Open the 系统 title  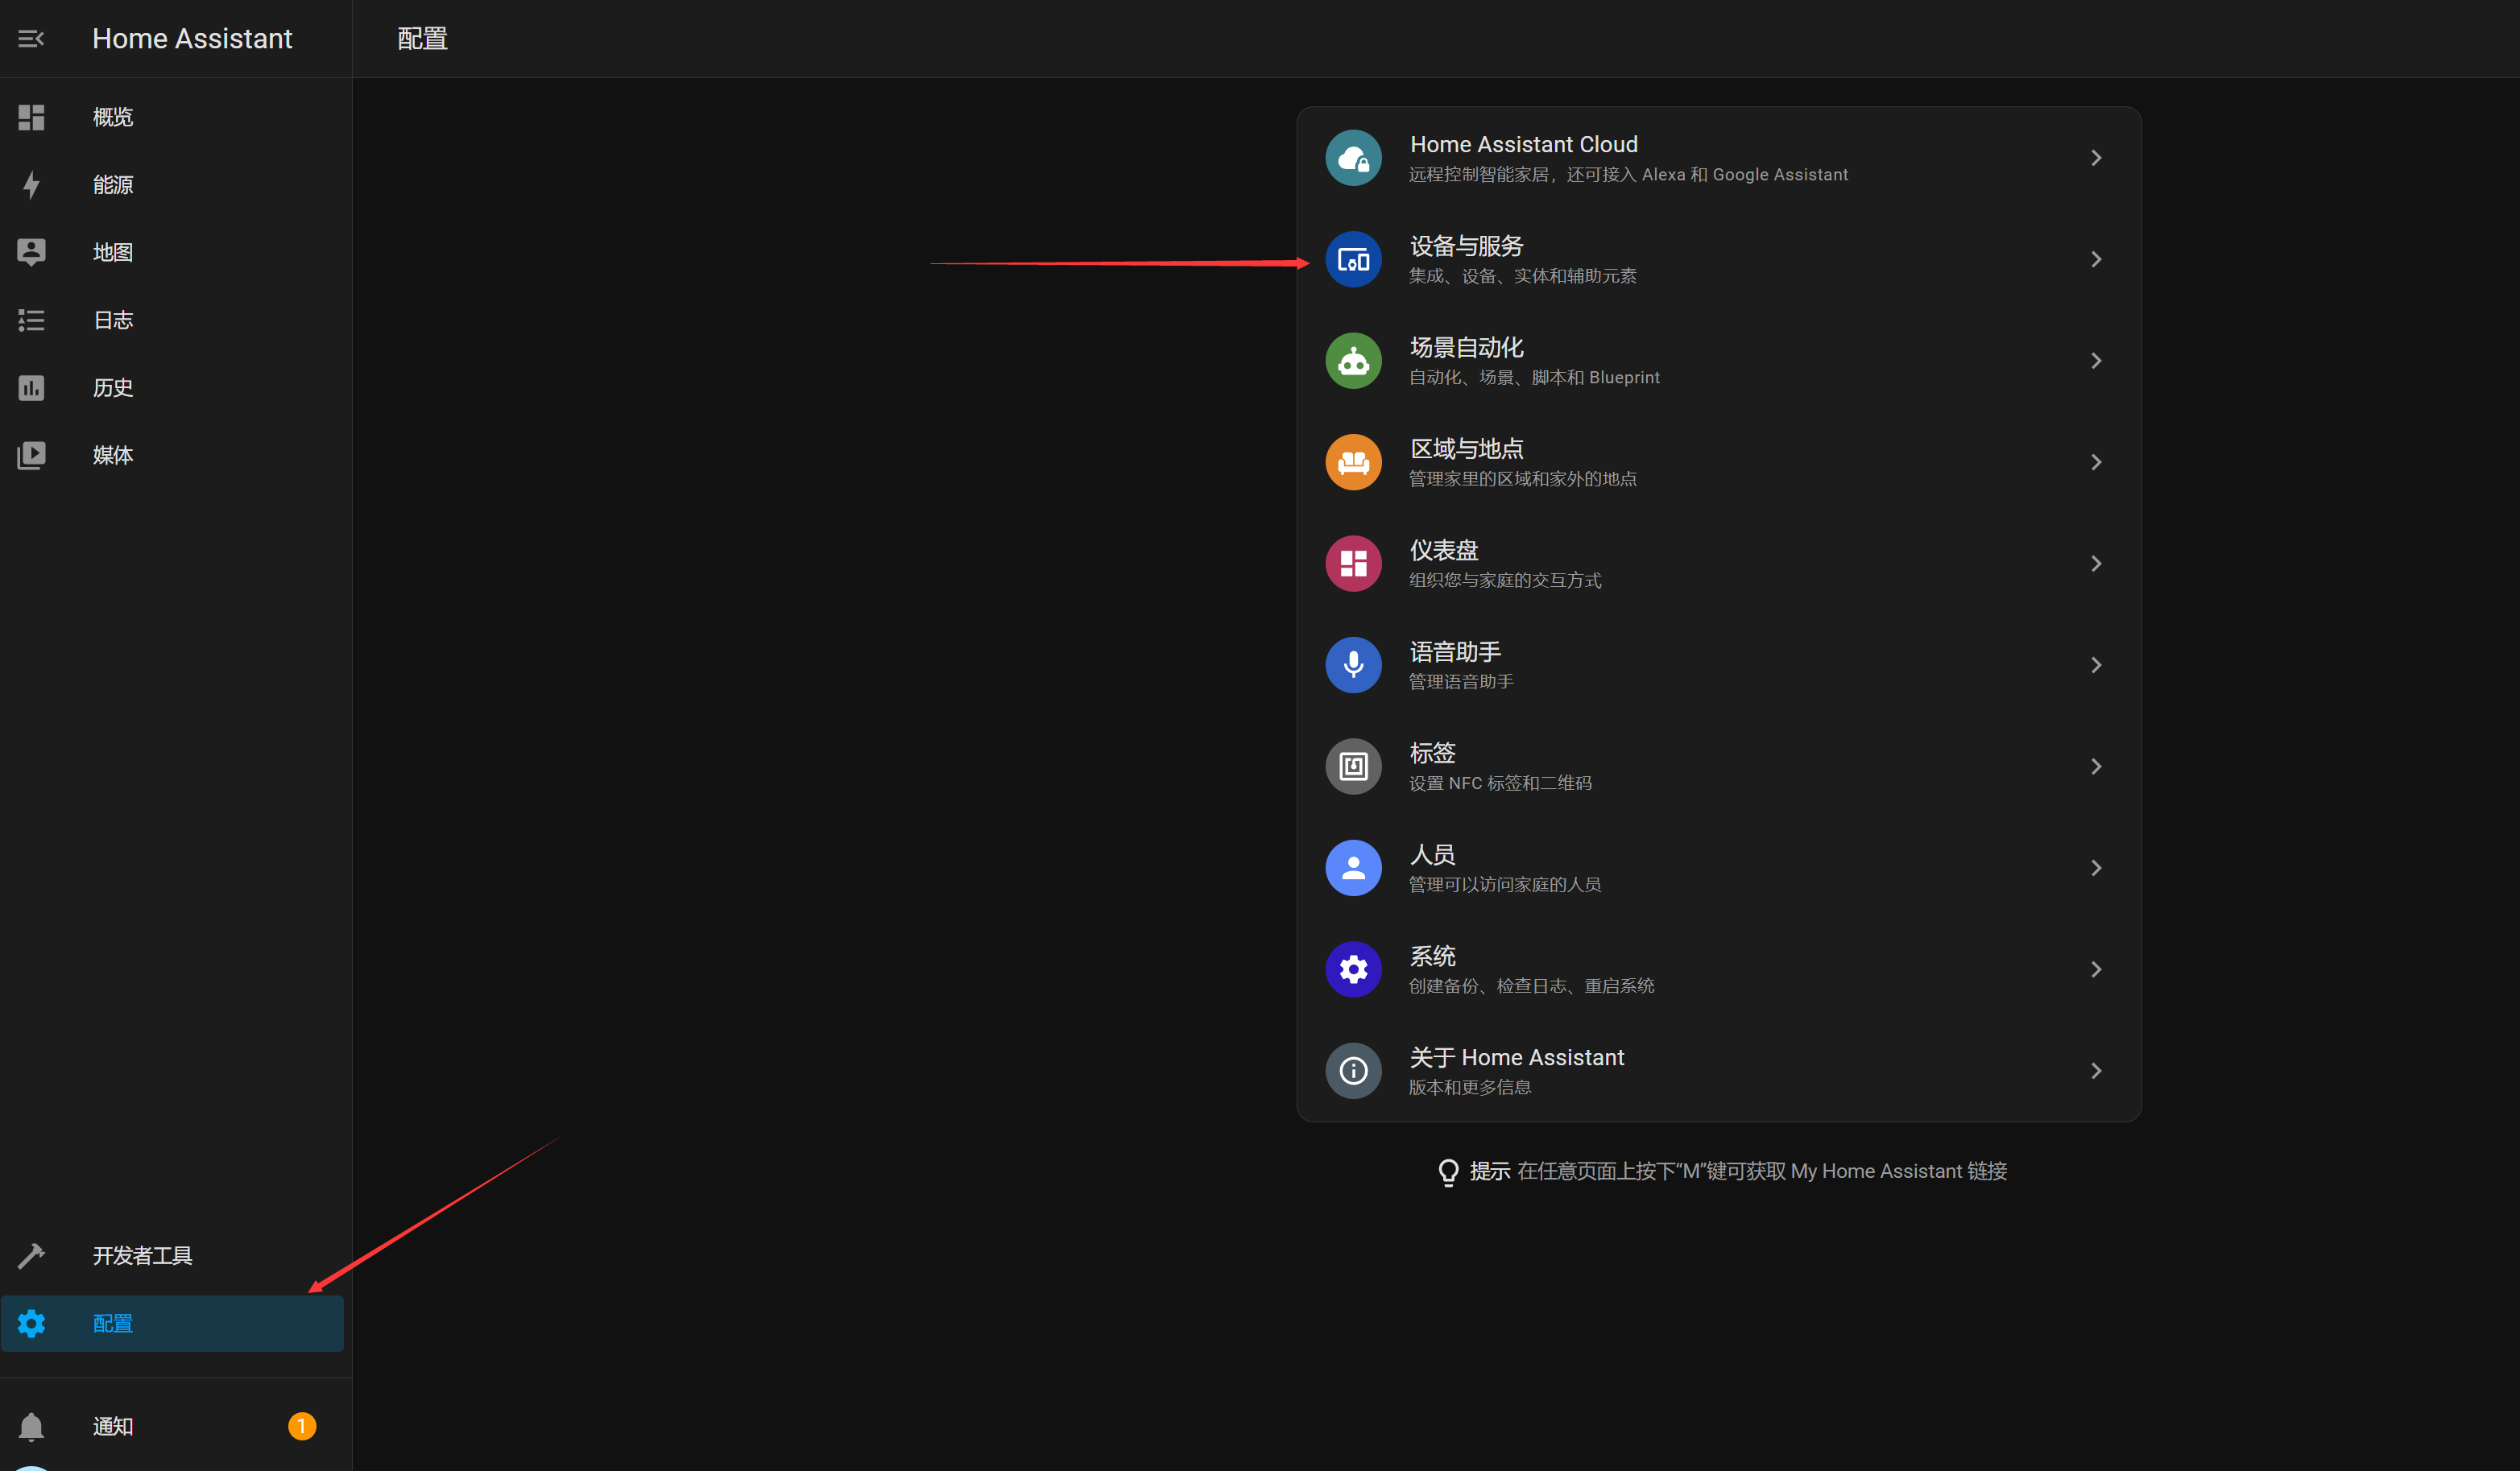[1432, 956]
